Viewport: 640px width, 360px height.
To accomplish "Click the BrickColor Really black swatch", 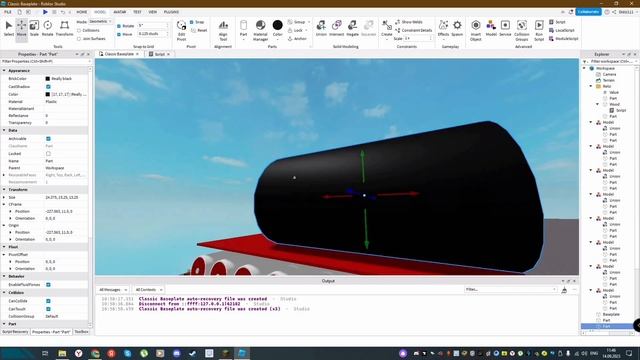I will pos(48,78).
